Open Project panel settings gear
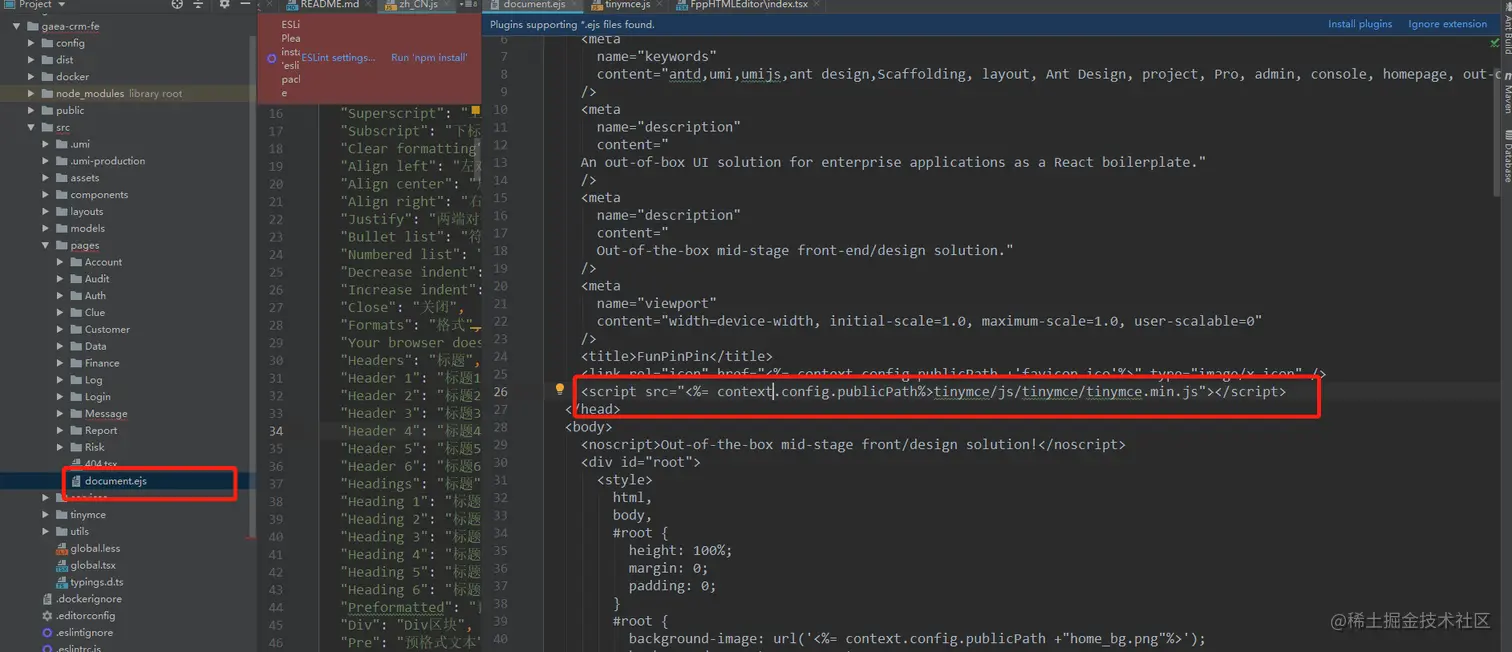Viewport: 1512px width, 652px height. [224, 5]
